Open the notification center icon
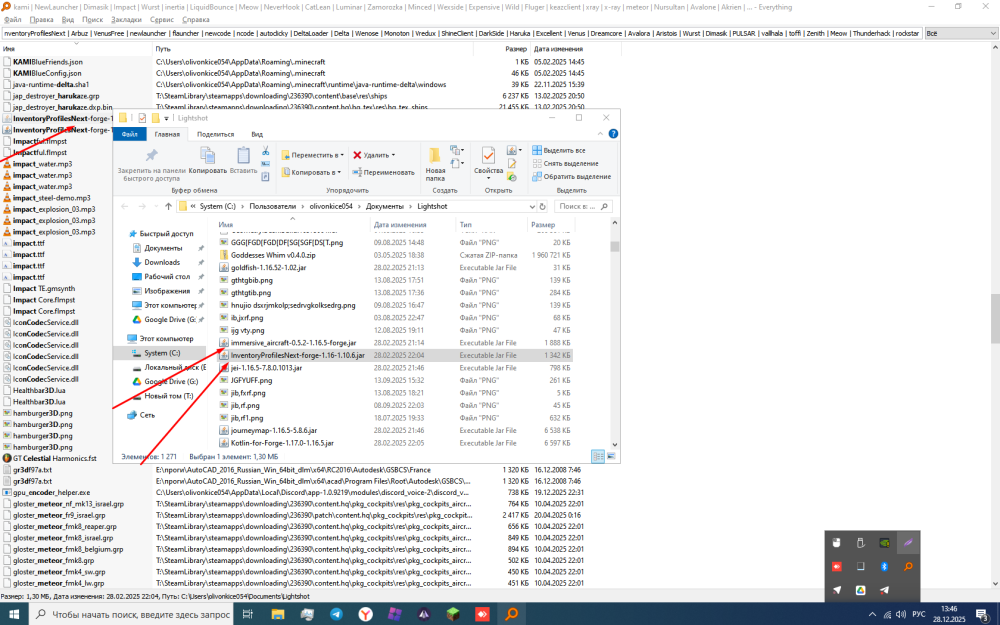 click(x=983, y=614)
